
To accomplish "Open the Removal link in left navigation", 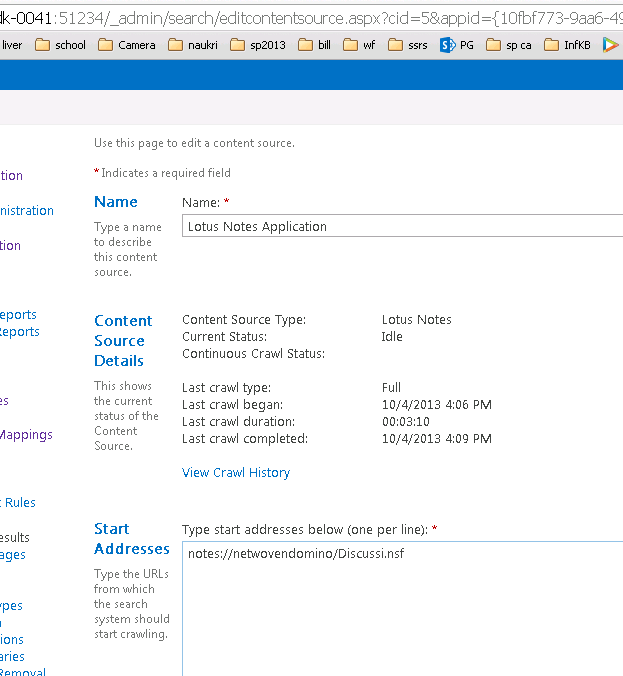I will tap(22, 672).
